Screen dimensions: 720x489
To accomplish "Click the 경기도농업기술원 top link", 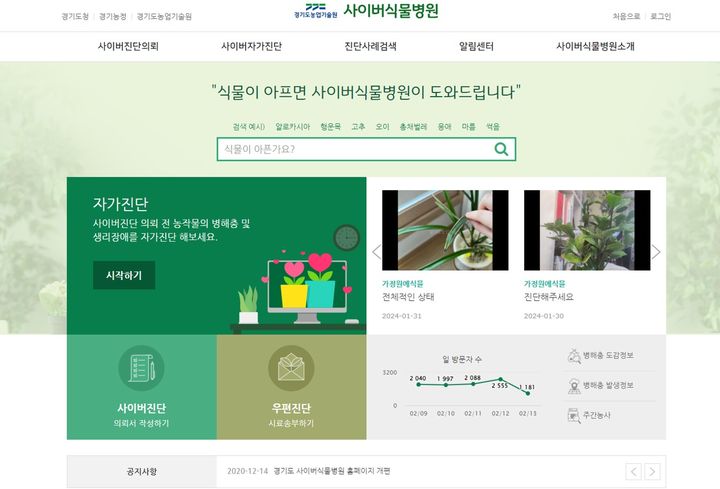I will 164,17.
